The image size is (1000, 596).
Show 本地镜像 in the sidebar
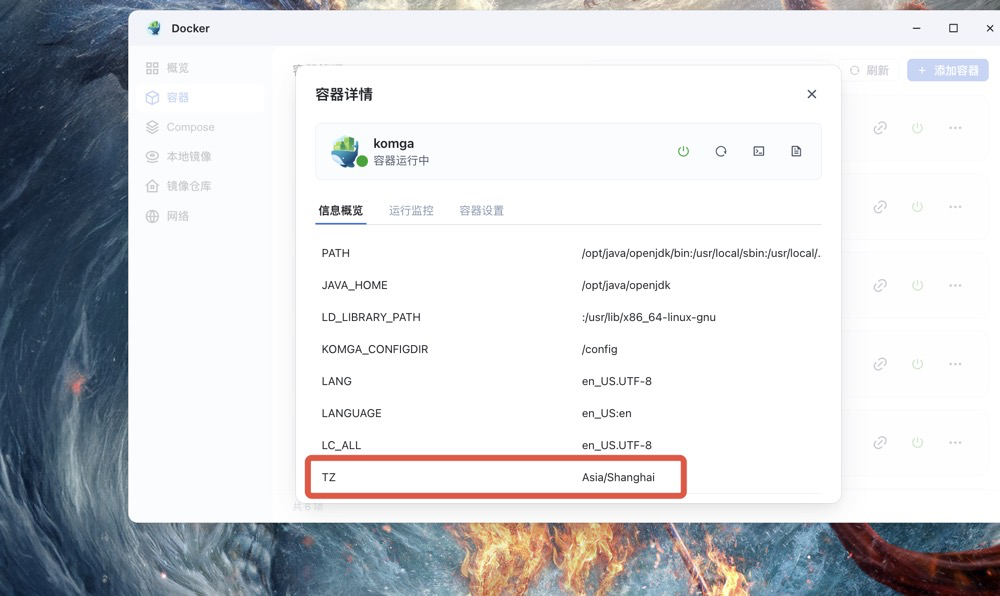200,156
